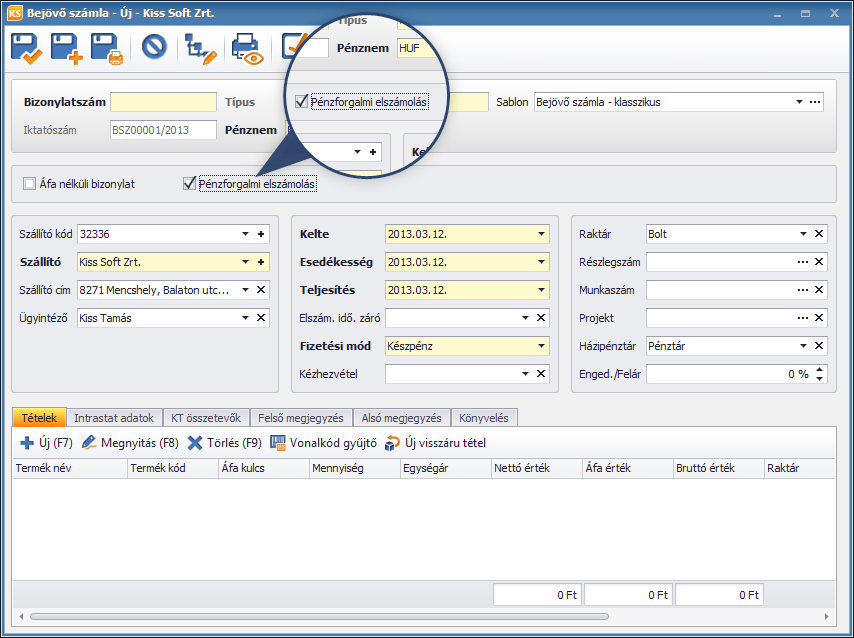Sort by Termék kód column header
Image resolution: width=854 pixels, height=638 pixels.
tap(173, 468)
